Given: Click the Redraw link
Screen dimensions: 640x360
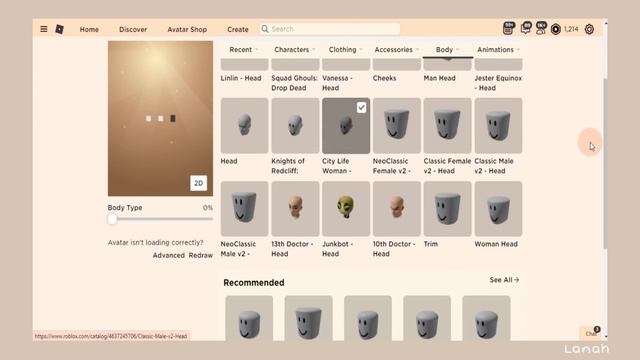Looking at the screenshot, I should coord(200,255).
